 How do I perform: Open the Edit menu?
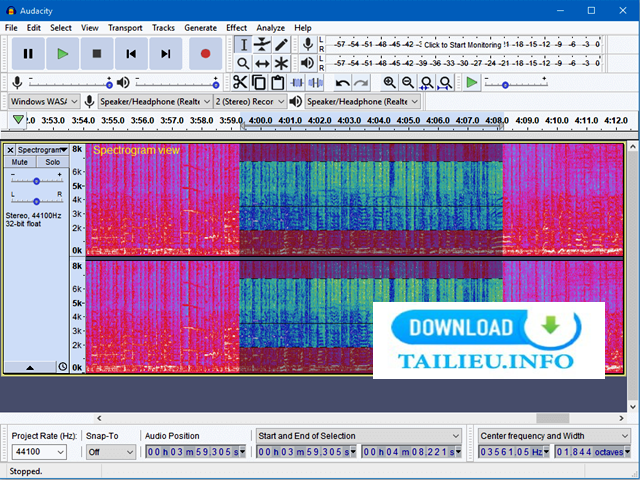33,28
